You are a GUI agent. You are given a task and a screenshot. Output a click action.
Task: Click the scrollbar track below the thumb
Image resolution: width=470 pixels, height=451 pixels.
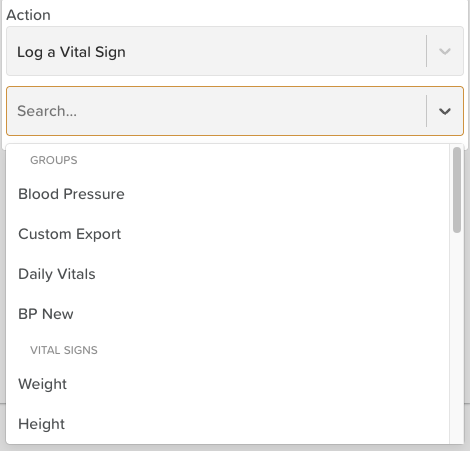point(457,337)
